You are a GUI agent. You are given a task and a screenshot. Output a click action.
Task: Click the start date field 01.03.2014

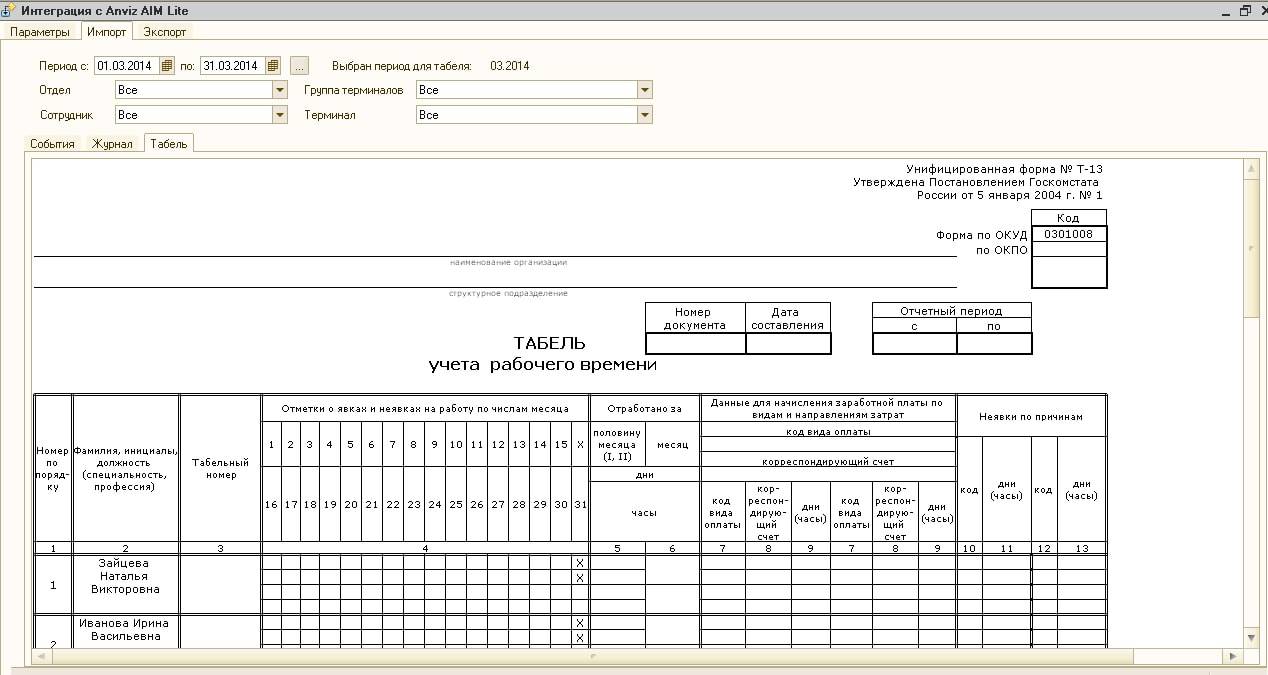126,66
